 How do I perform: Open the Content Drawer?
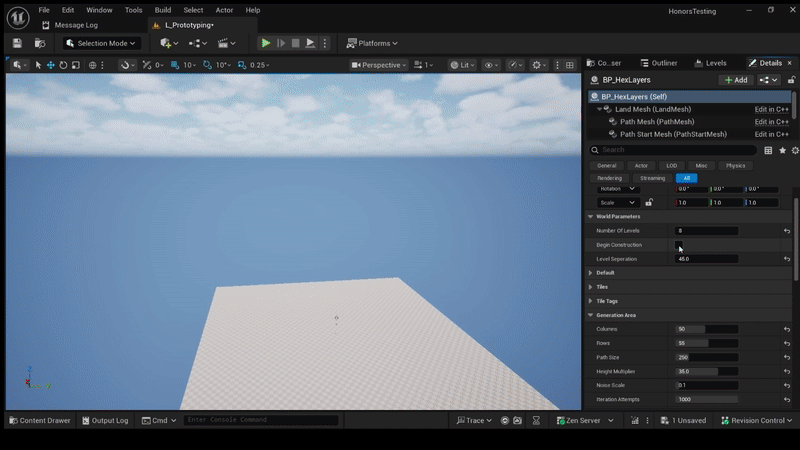pyautogui.click(x=39, y=420)
